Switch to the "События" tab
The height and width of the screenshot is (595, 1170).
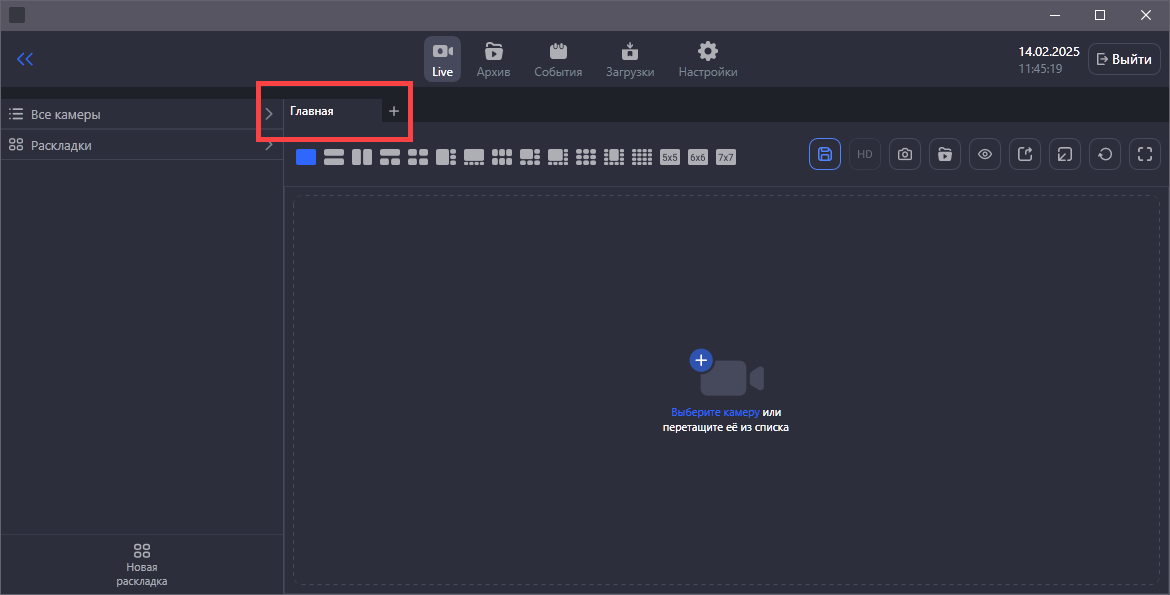click(558, 59)
